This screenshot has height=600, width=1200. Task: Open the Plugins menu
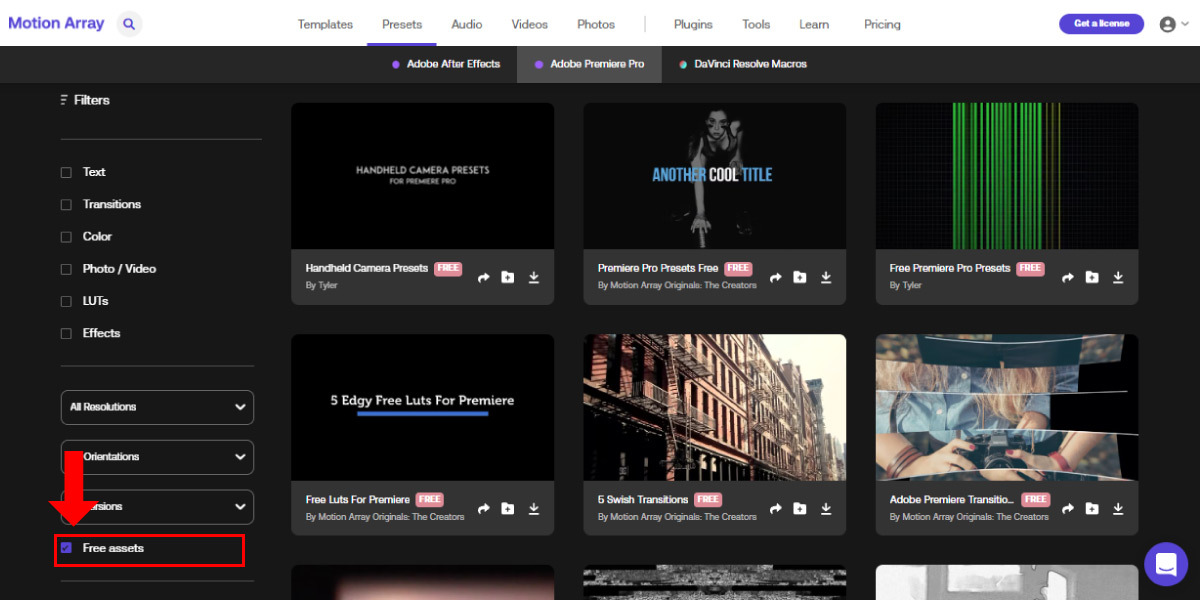point(693,24)
